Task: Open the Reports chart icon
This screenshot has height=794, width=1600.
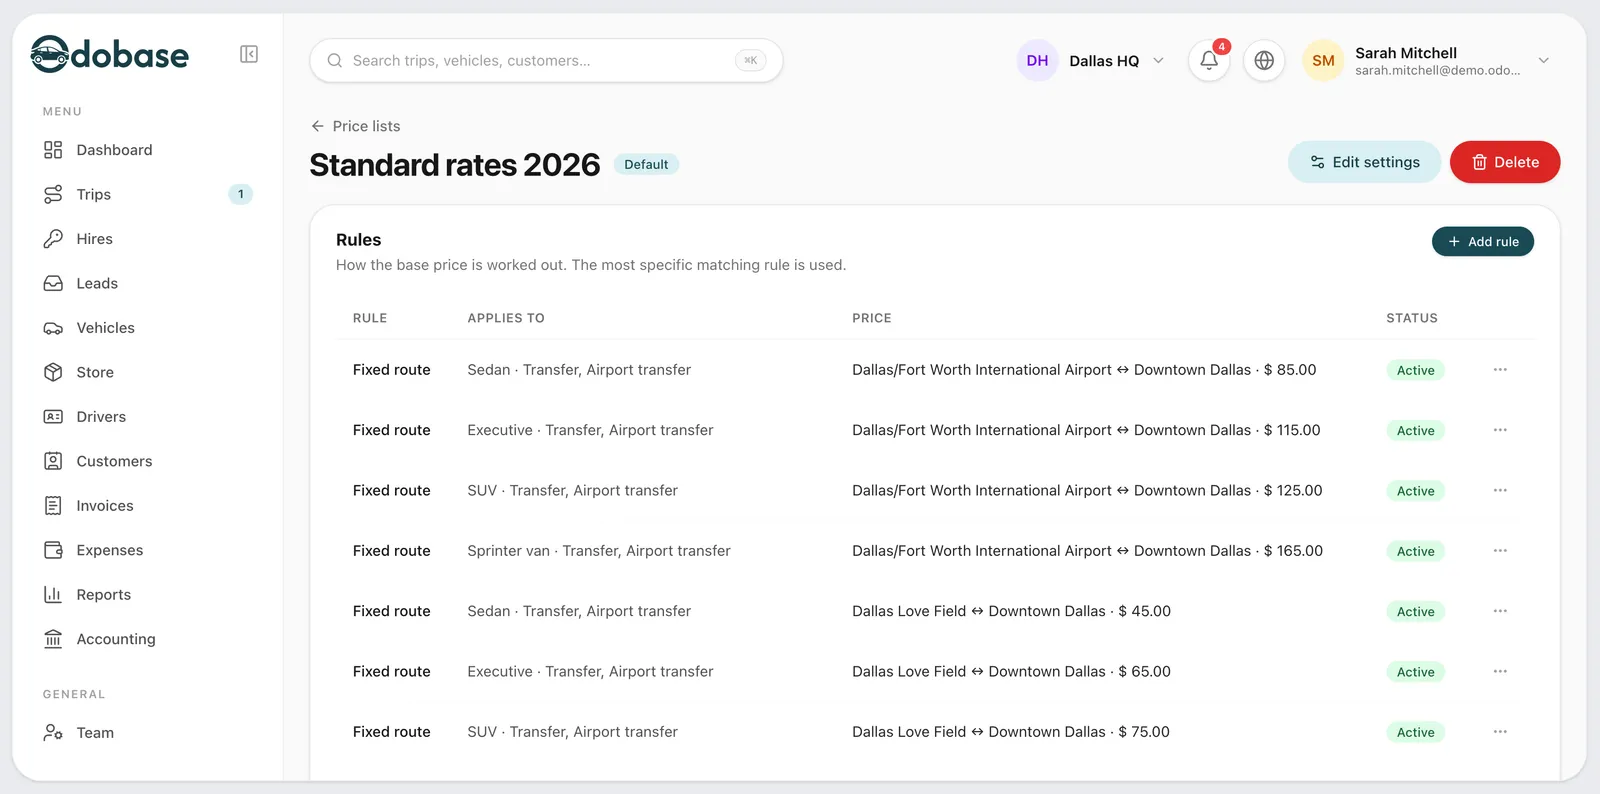Action: point(53,595)
